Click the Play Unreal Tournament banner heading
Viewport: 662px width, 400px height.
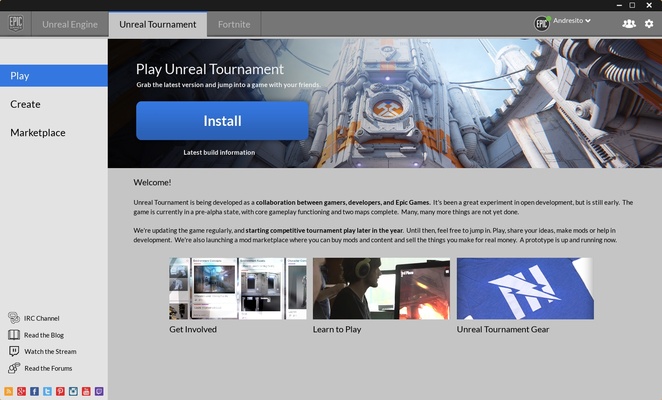click(210, 69)
